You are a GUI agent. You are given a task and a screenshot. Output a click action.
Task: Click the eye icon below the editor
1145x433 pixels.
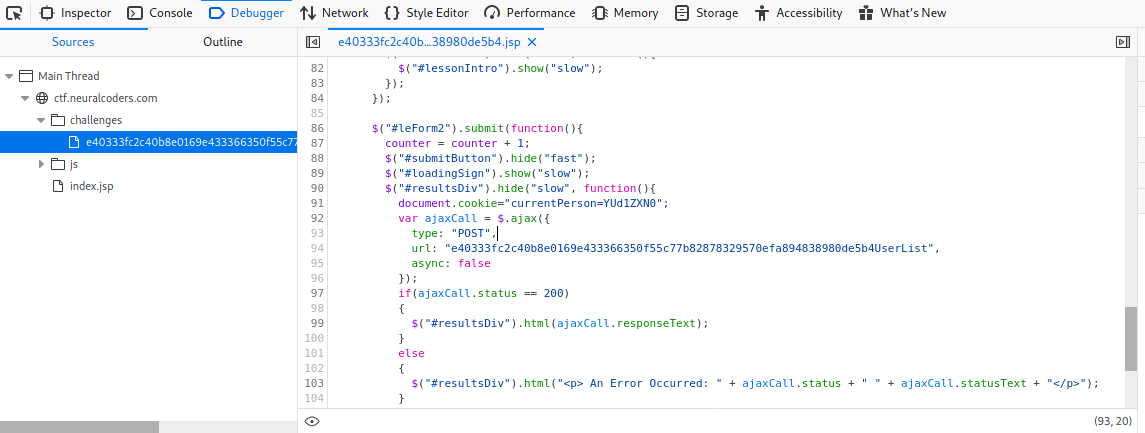312,421
